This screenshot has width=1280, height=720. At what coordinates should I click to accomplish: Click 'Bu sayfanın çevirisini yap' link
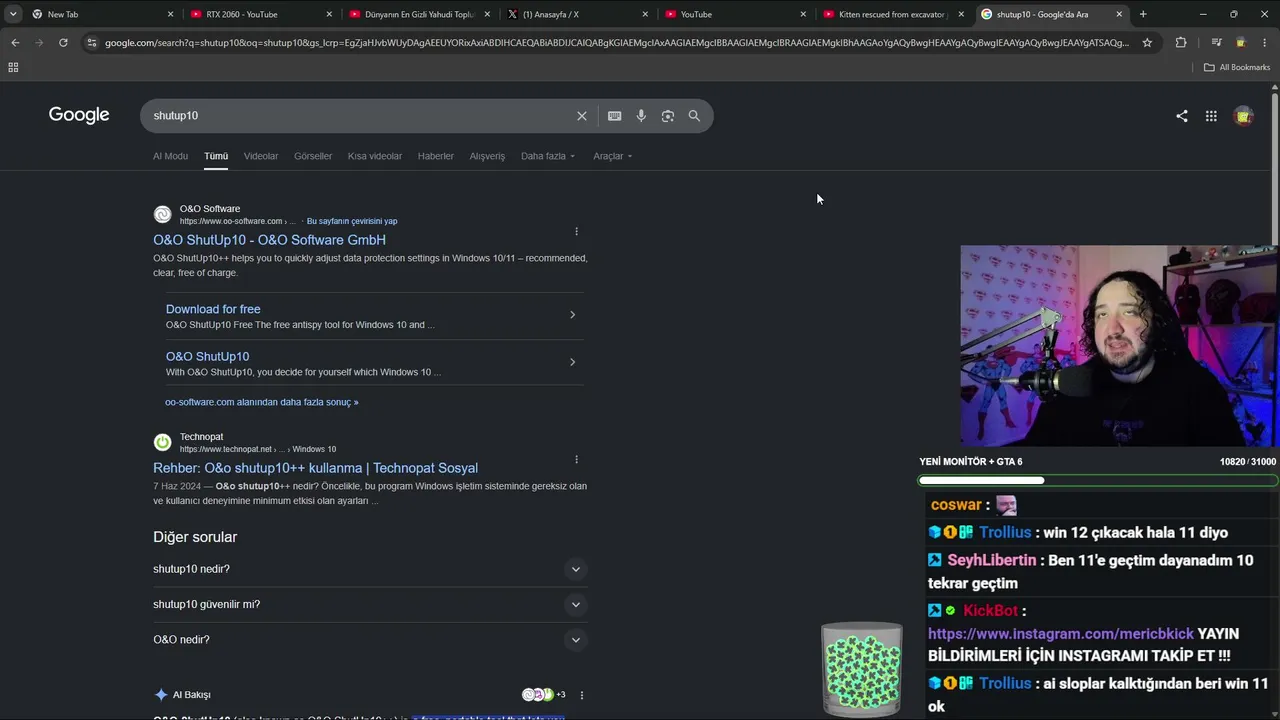coord(352,221)
